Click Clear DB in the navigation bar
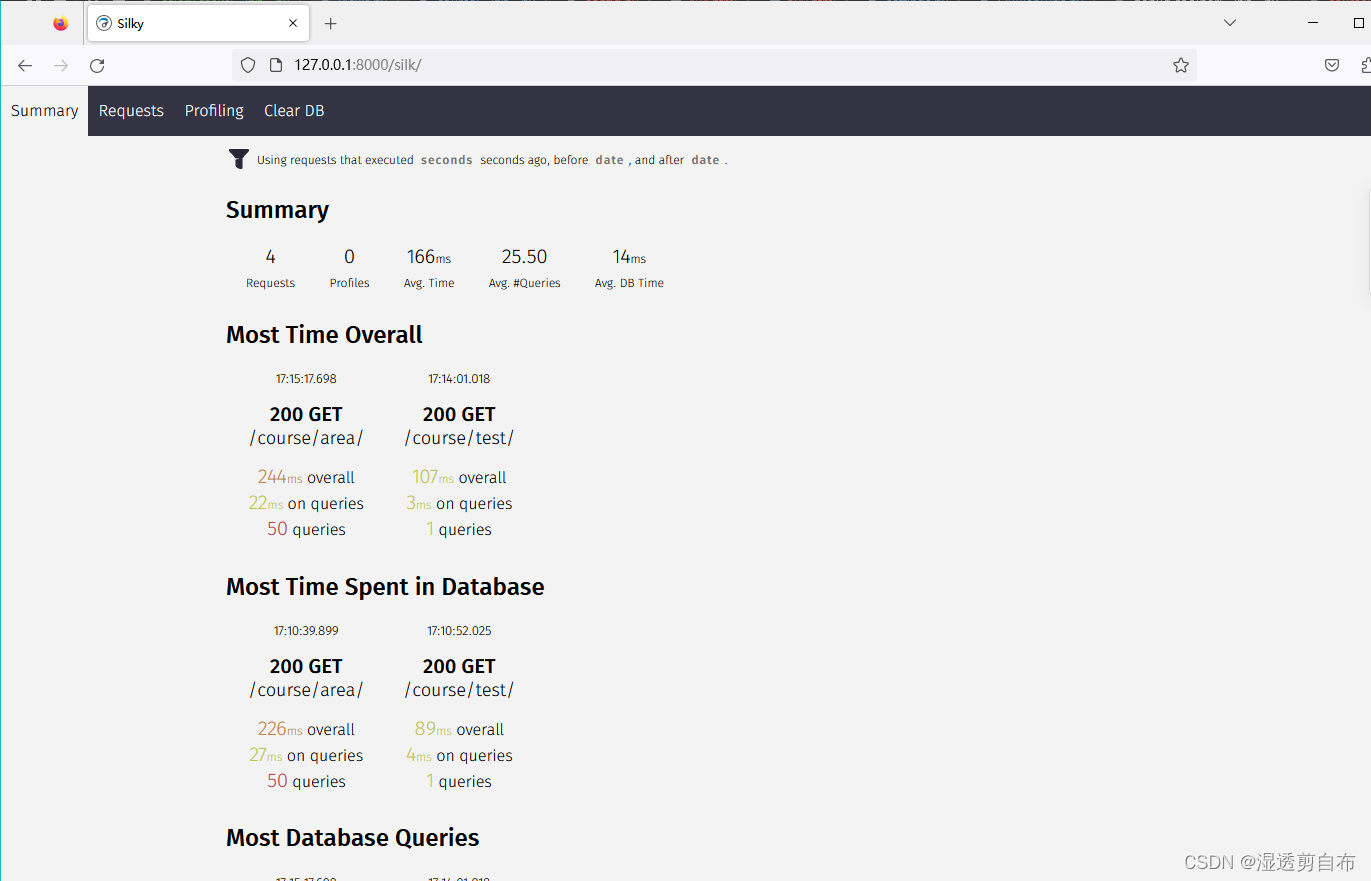 294,111
